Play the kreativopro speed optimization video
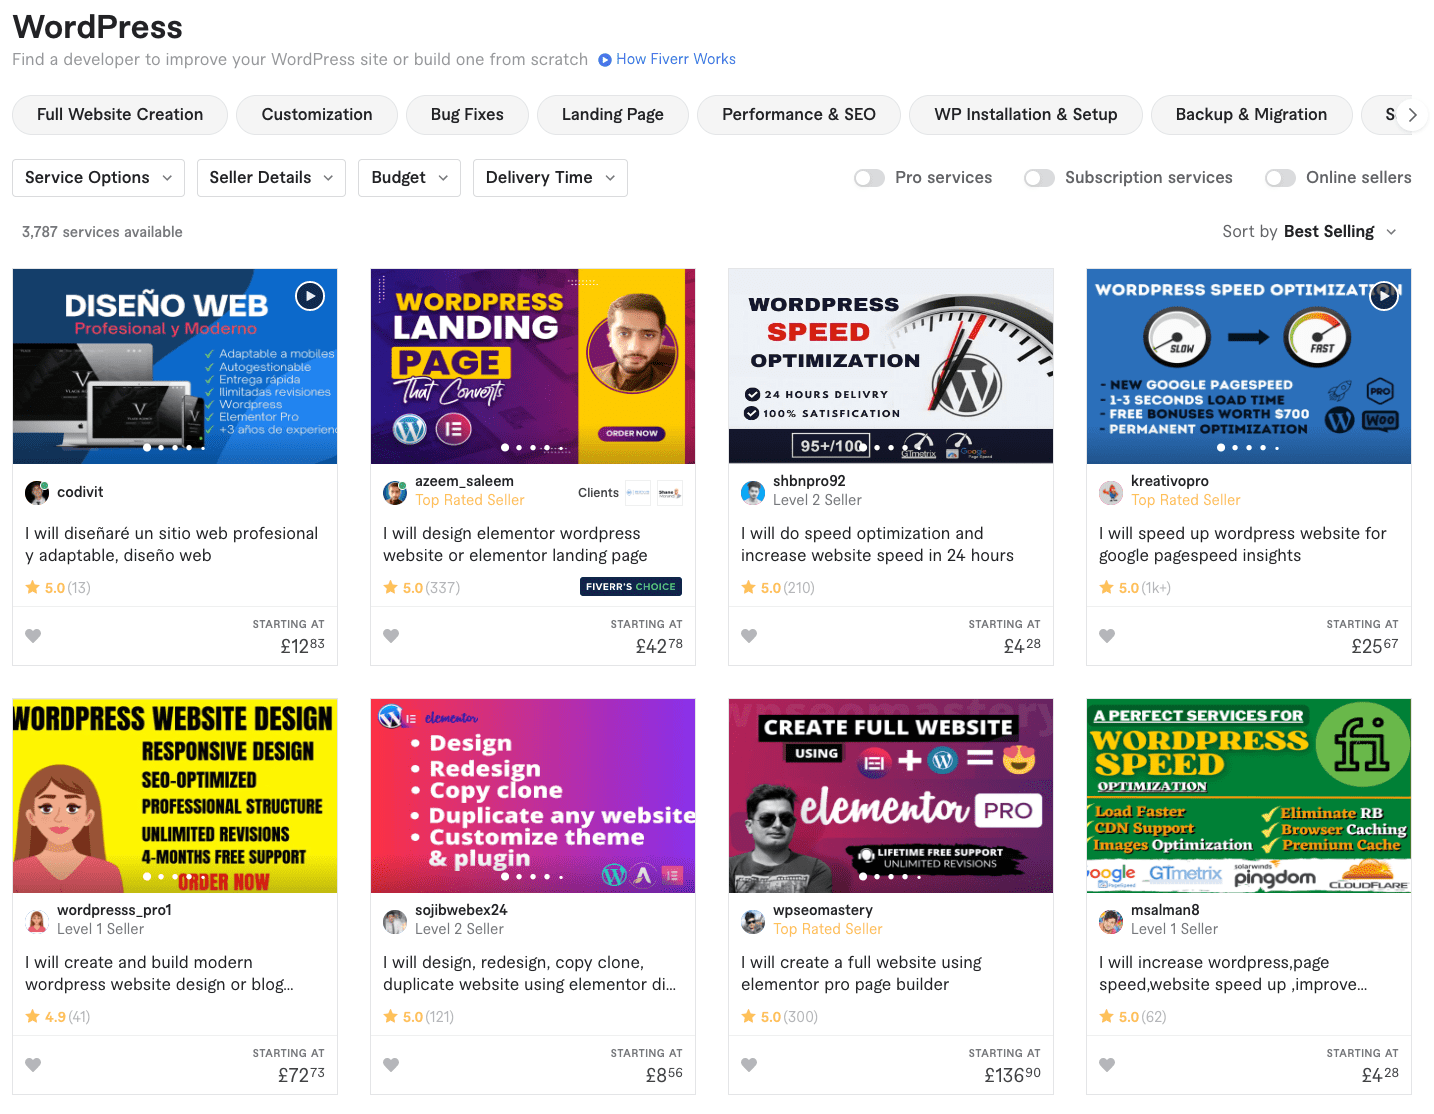 [1384, 296]
